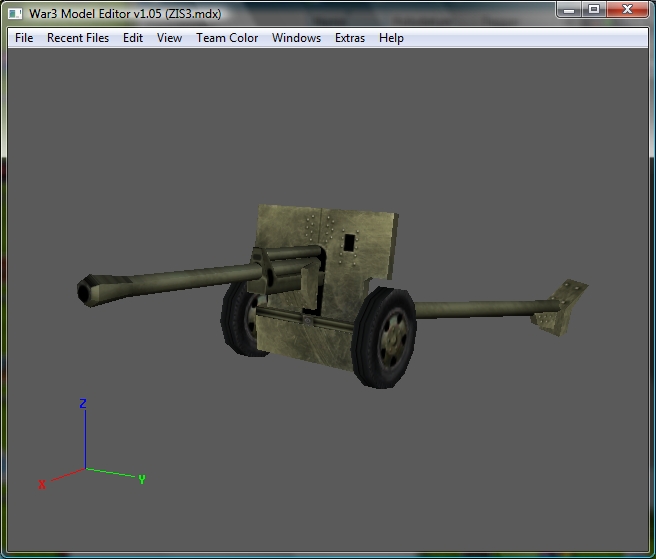Click the red X axis label
The height and width of the screenshot is (559, 656).
(42, 485)
